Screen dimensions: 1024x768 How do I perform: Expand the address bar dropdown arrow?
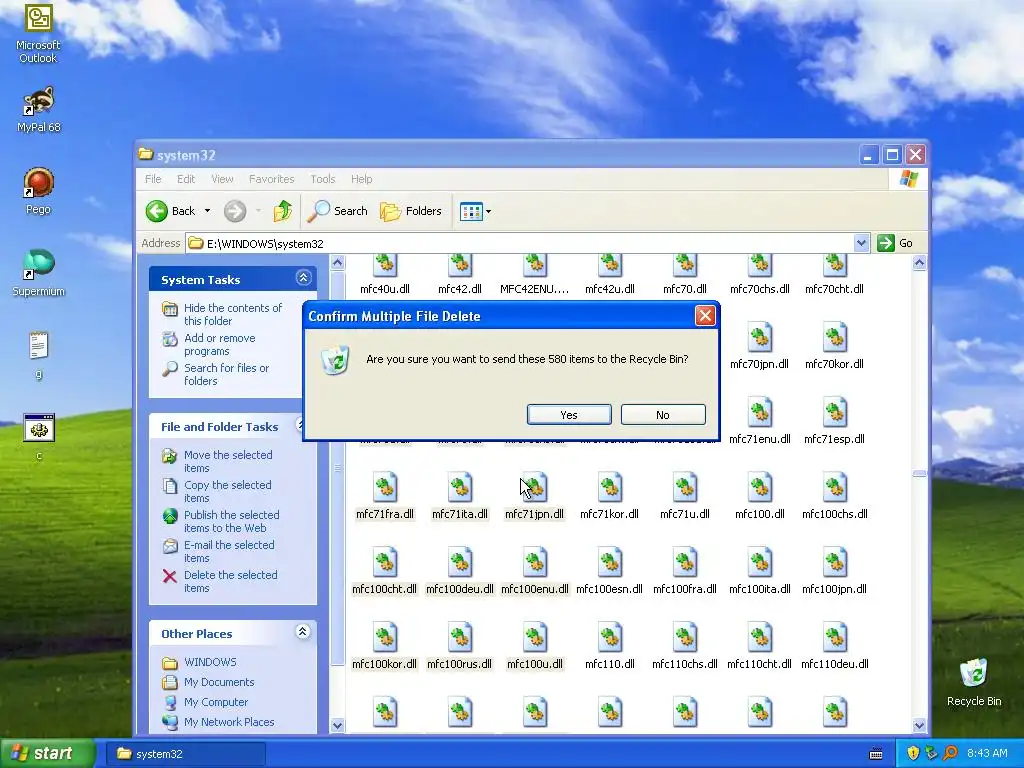[x=861, y=244]
